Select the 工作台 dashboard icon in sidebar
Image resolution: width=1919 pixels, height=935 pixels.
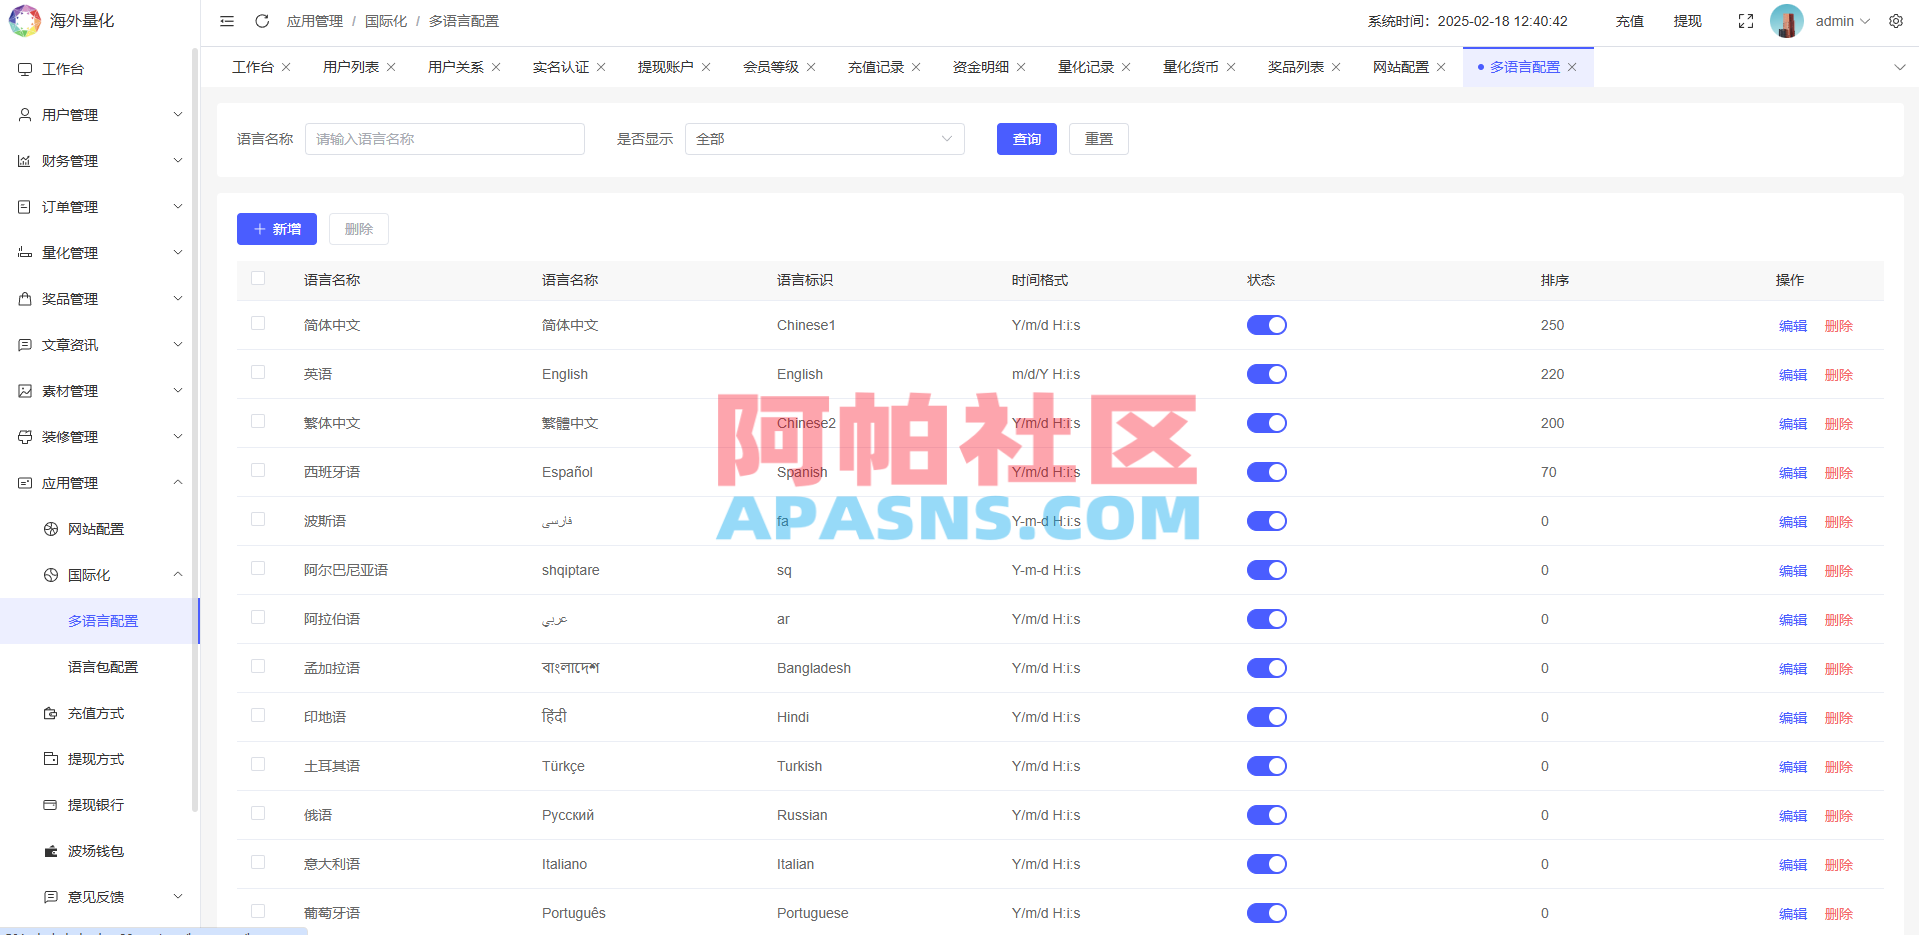[24, 68]
